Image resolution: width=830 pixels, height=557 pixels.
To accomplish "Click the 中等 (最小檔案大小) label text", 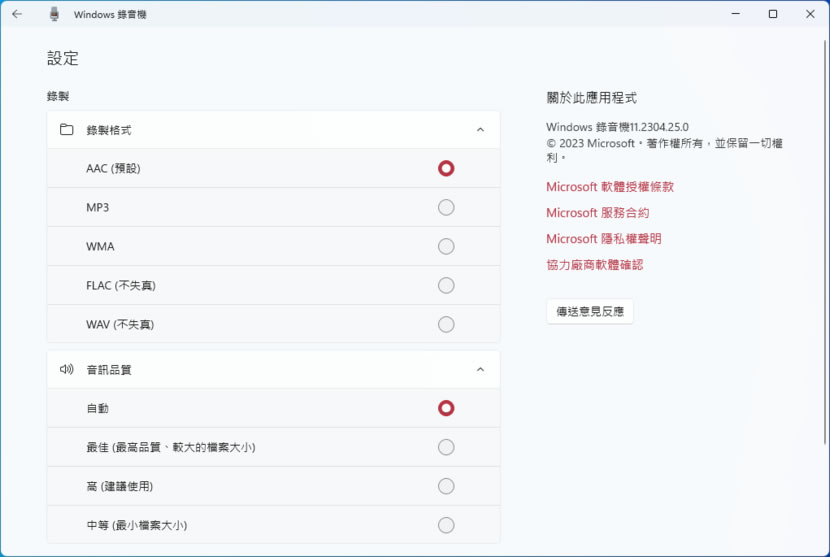I will coord(137,525).
